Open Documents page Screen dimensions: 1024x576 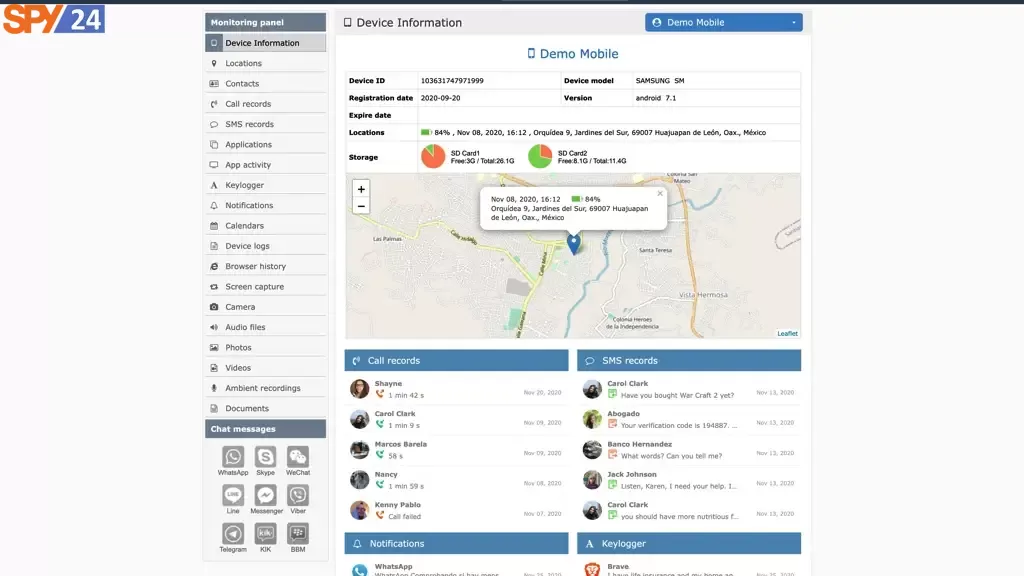pos(265,408)
